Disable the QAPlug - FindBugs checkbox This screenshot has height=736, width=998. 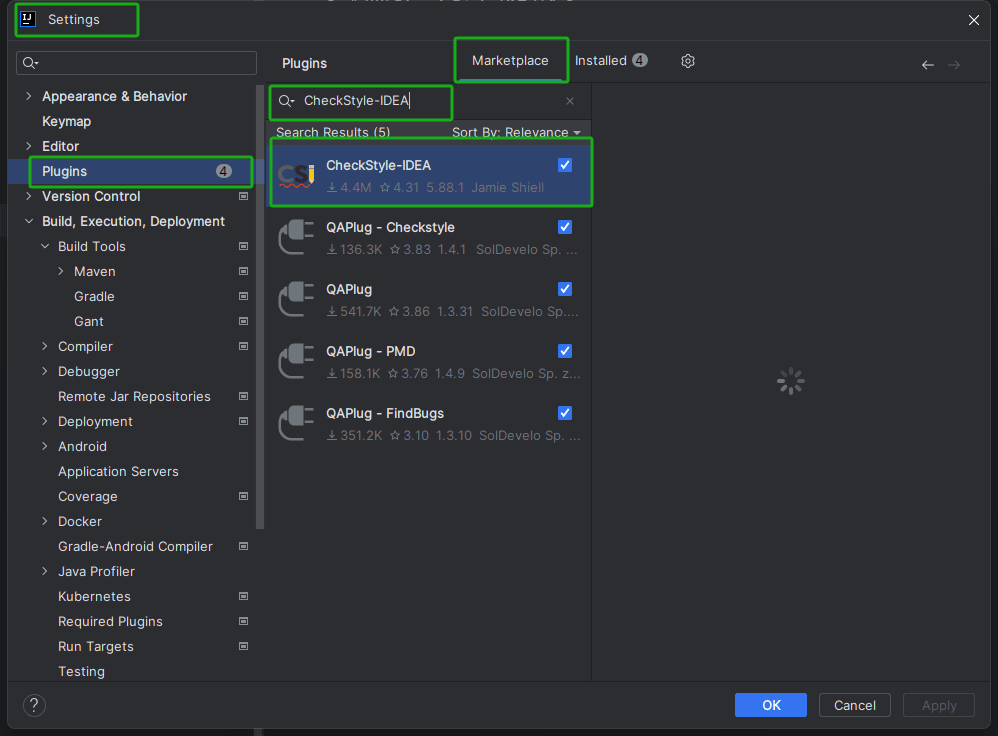tap(565, 413)
